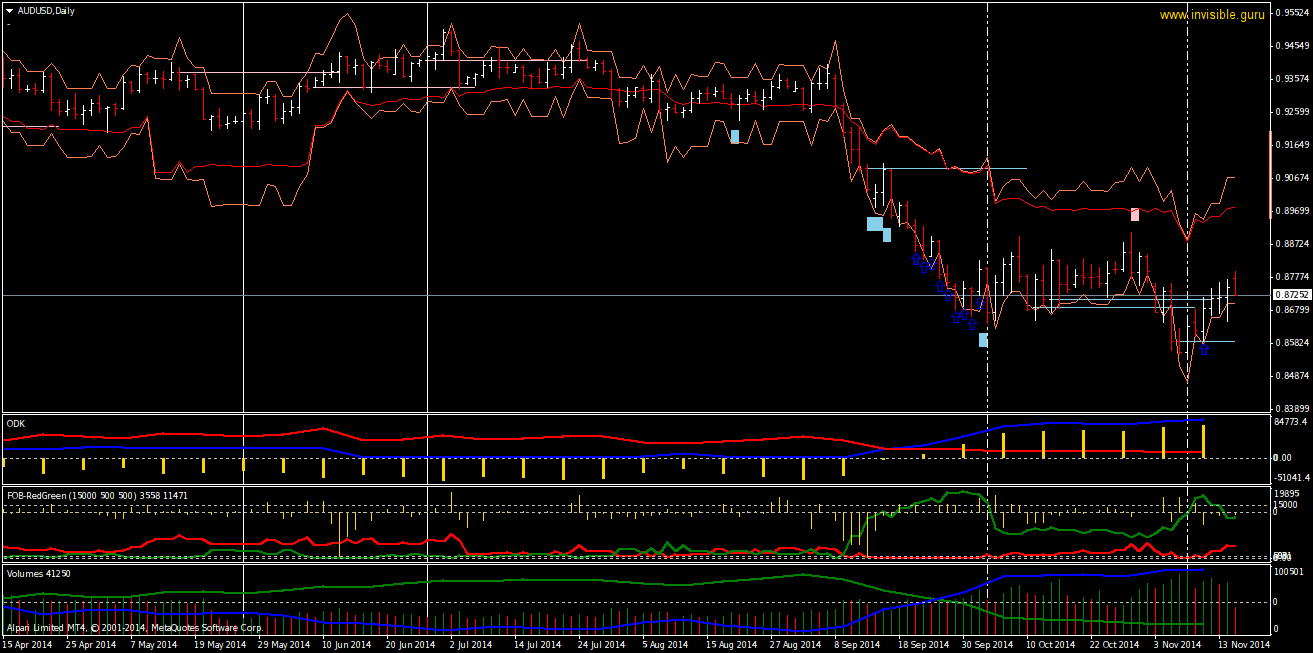Click the 19 May 2014 date label
This screenshot has width=1313, height=653.
tap(219, 646)
